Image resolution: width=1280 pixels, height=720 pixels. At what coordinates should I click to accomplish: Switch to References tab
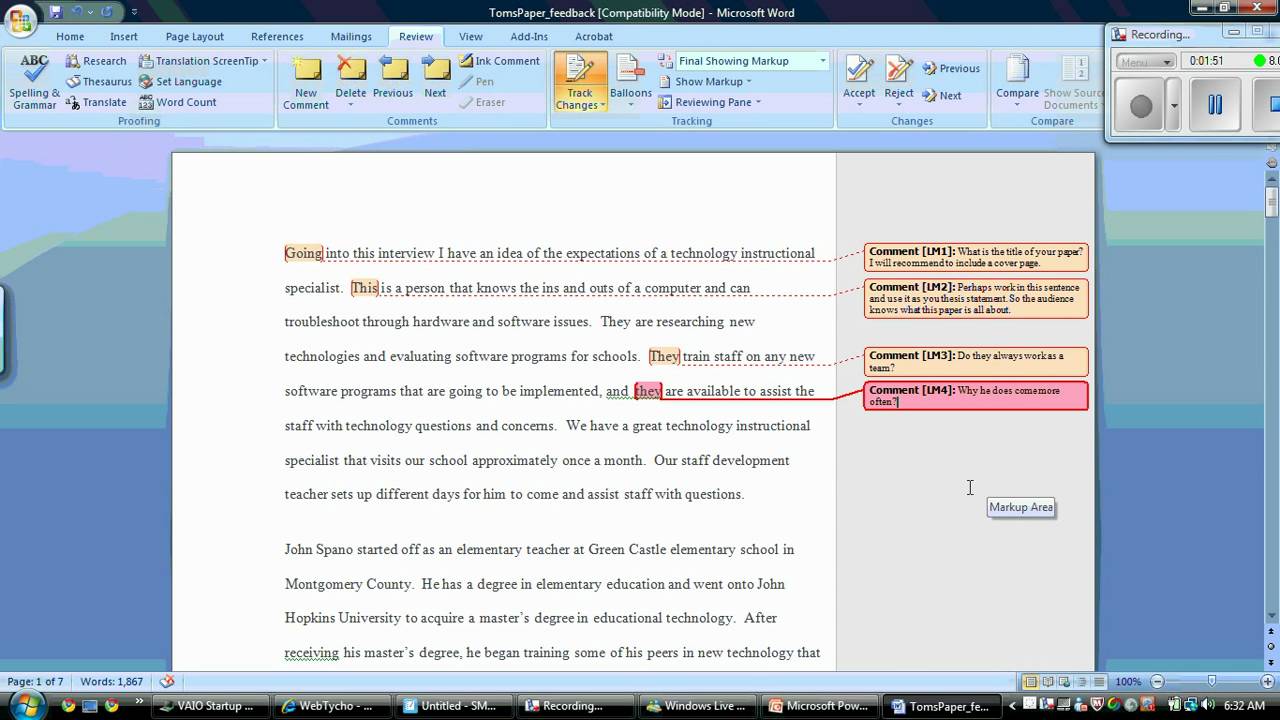click(x=277, y=36)
